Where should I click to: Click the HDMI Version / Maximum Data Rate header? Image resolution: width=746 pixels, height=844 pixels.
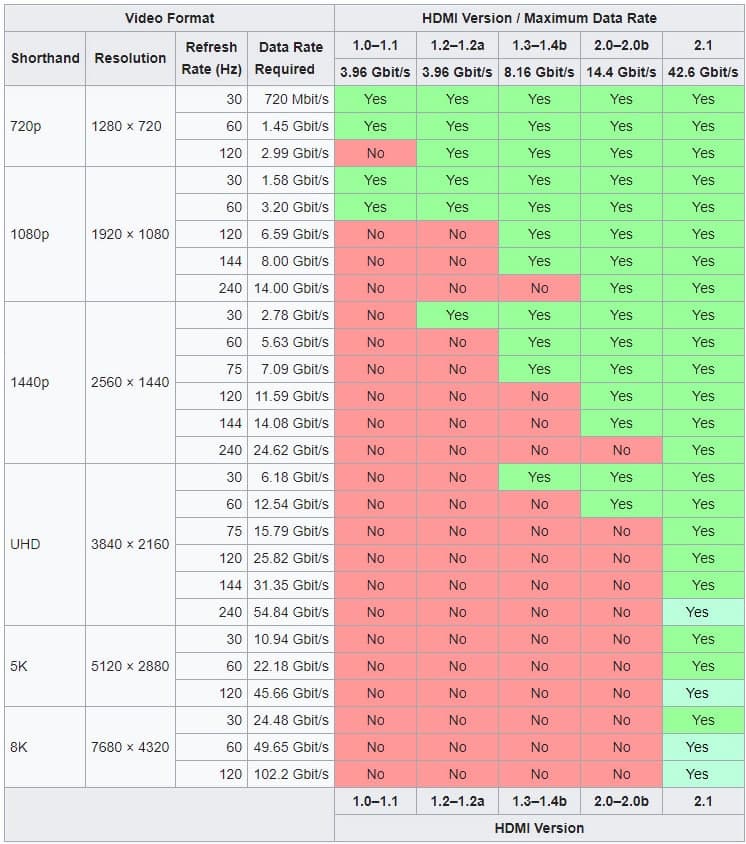click(539, 18)
